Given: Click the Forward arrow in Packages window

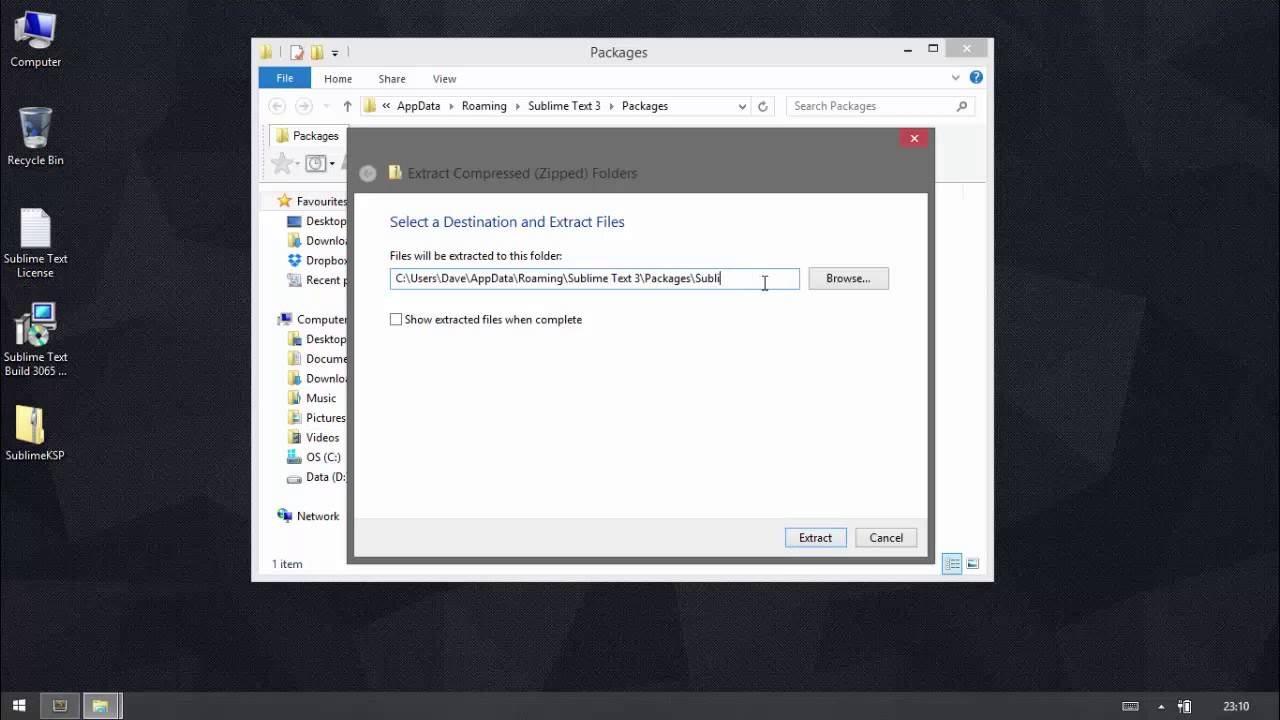Looking at the screenshot, I should click(x=304, y=106).
